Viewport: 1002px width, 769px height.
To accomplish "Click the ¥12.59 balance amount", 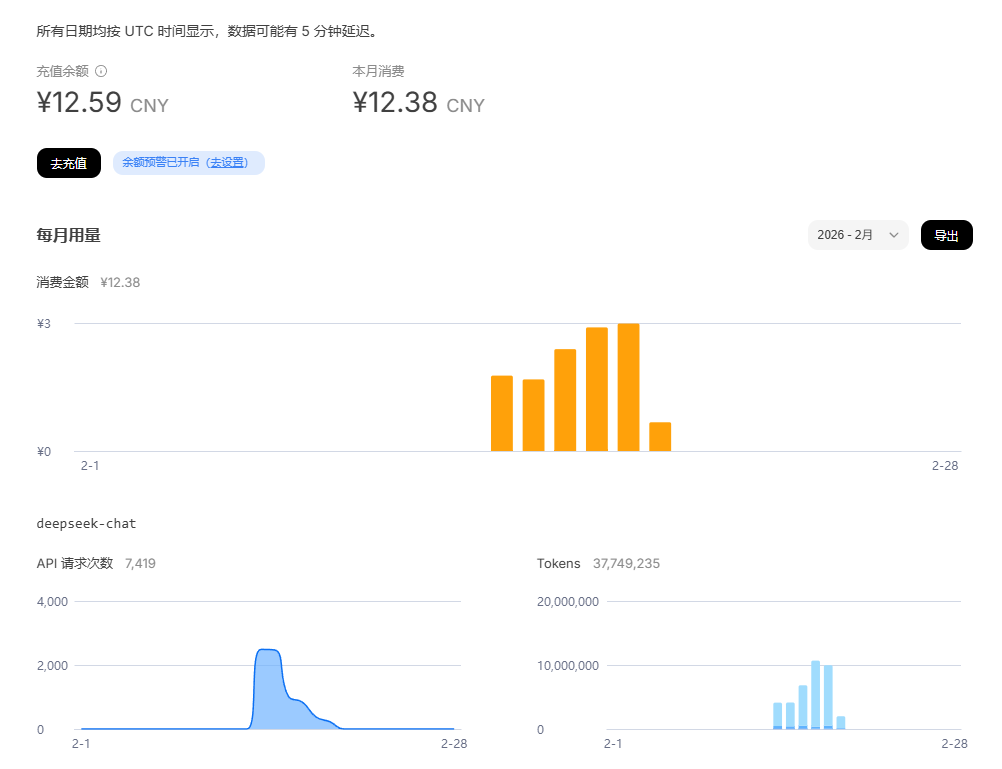I will pos(79,103).
